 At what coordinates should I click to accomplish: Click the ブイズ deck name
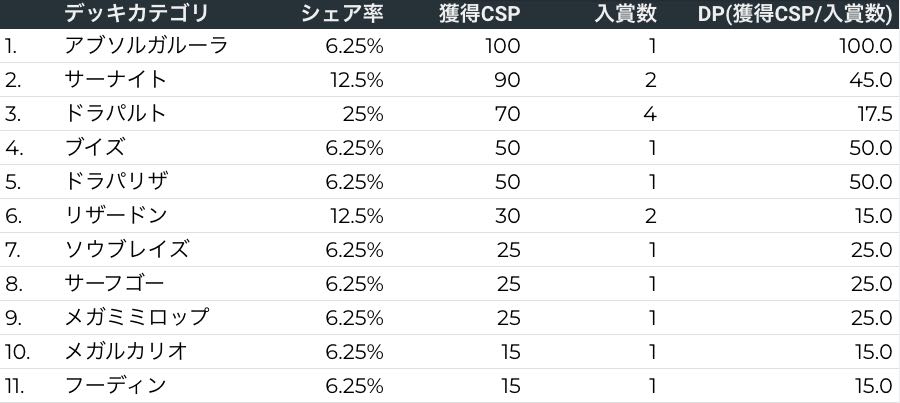[94, 148]
